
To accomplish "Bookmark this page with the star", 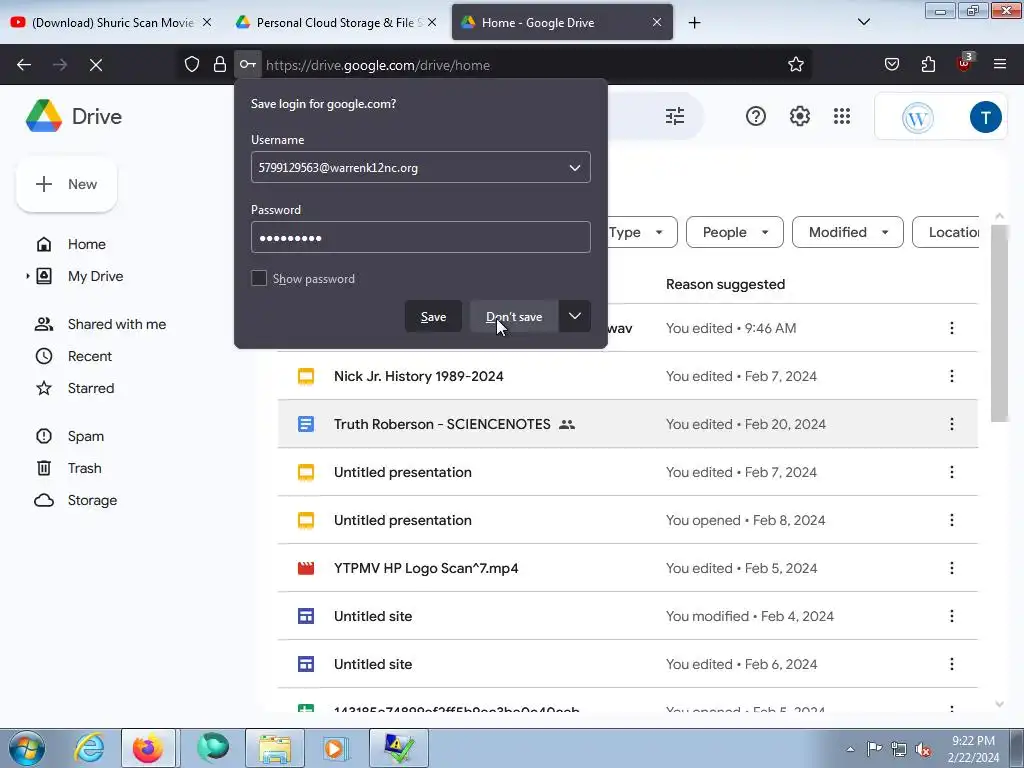I will pos(795,65).
